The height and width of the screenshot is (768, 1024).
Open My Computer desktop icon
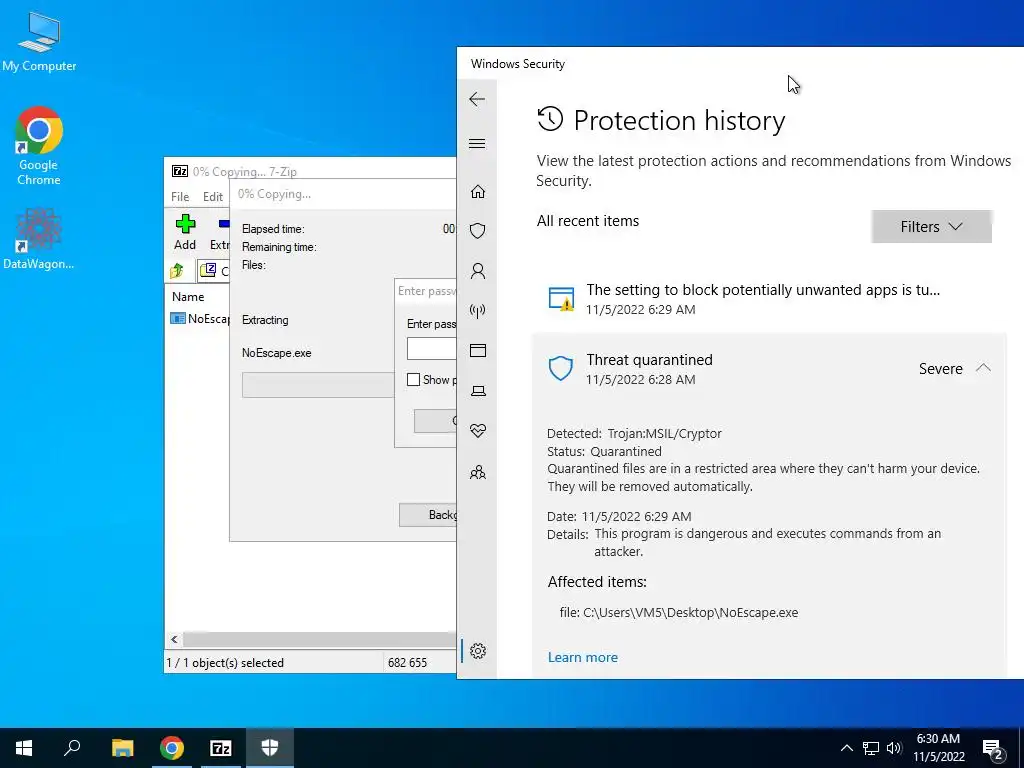tap(39, 40)
